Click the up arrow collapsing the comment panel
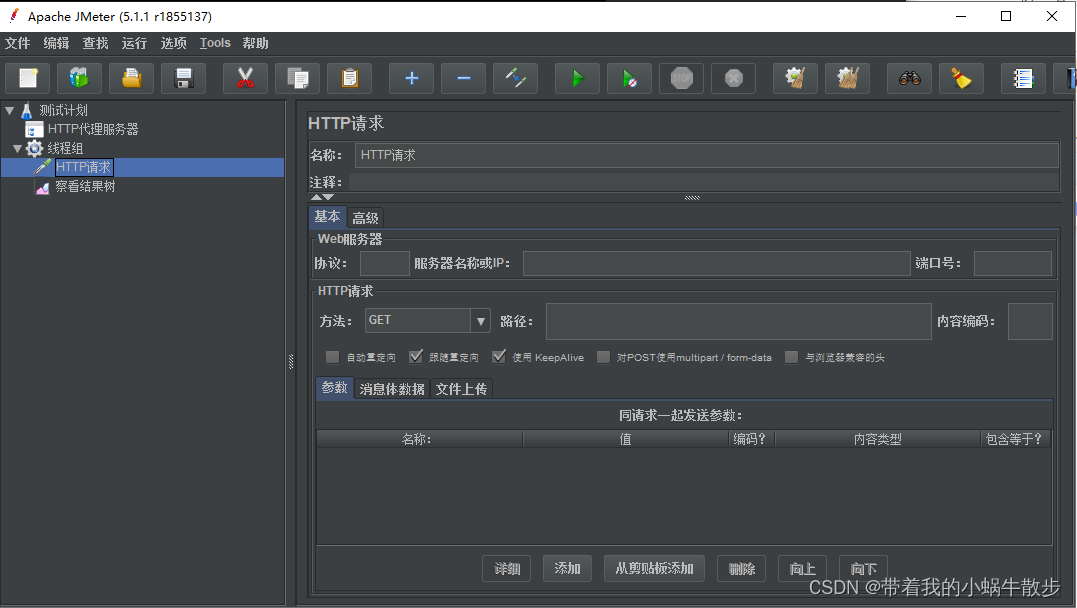 click(316, 197)
